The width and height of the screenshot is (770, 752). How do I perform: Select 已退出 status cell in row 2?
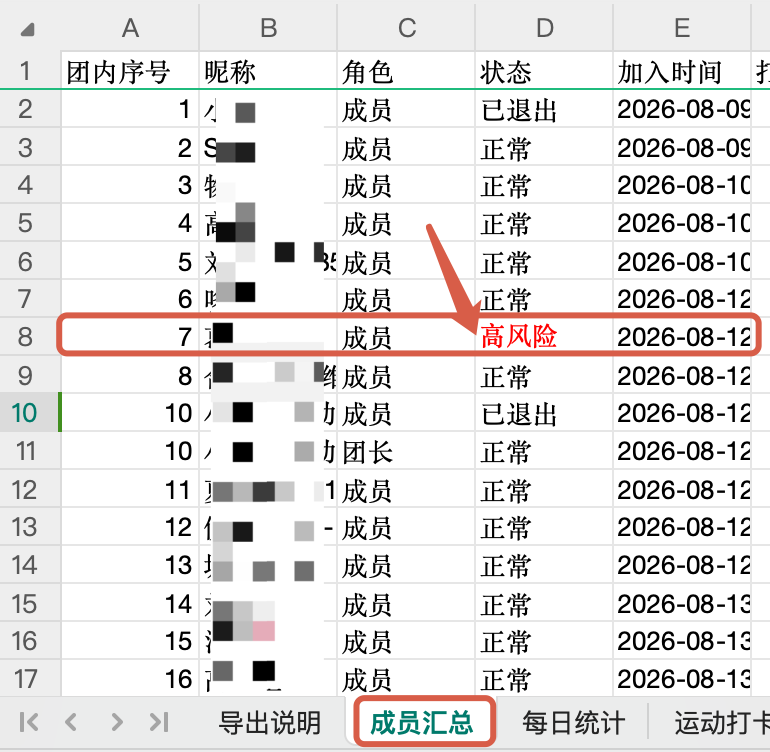pos(544,109)
